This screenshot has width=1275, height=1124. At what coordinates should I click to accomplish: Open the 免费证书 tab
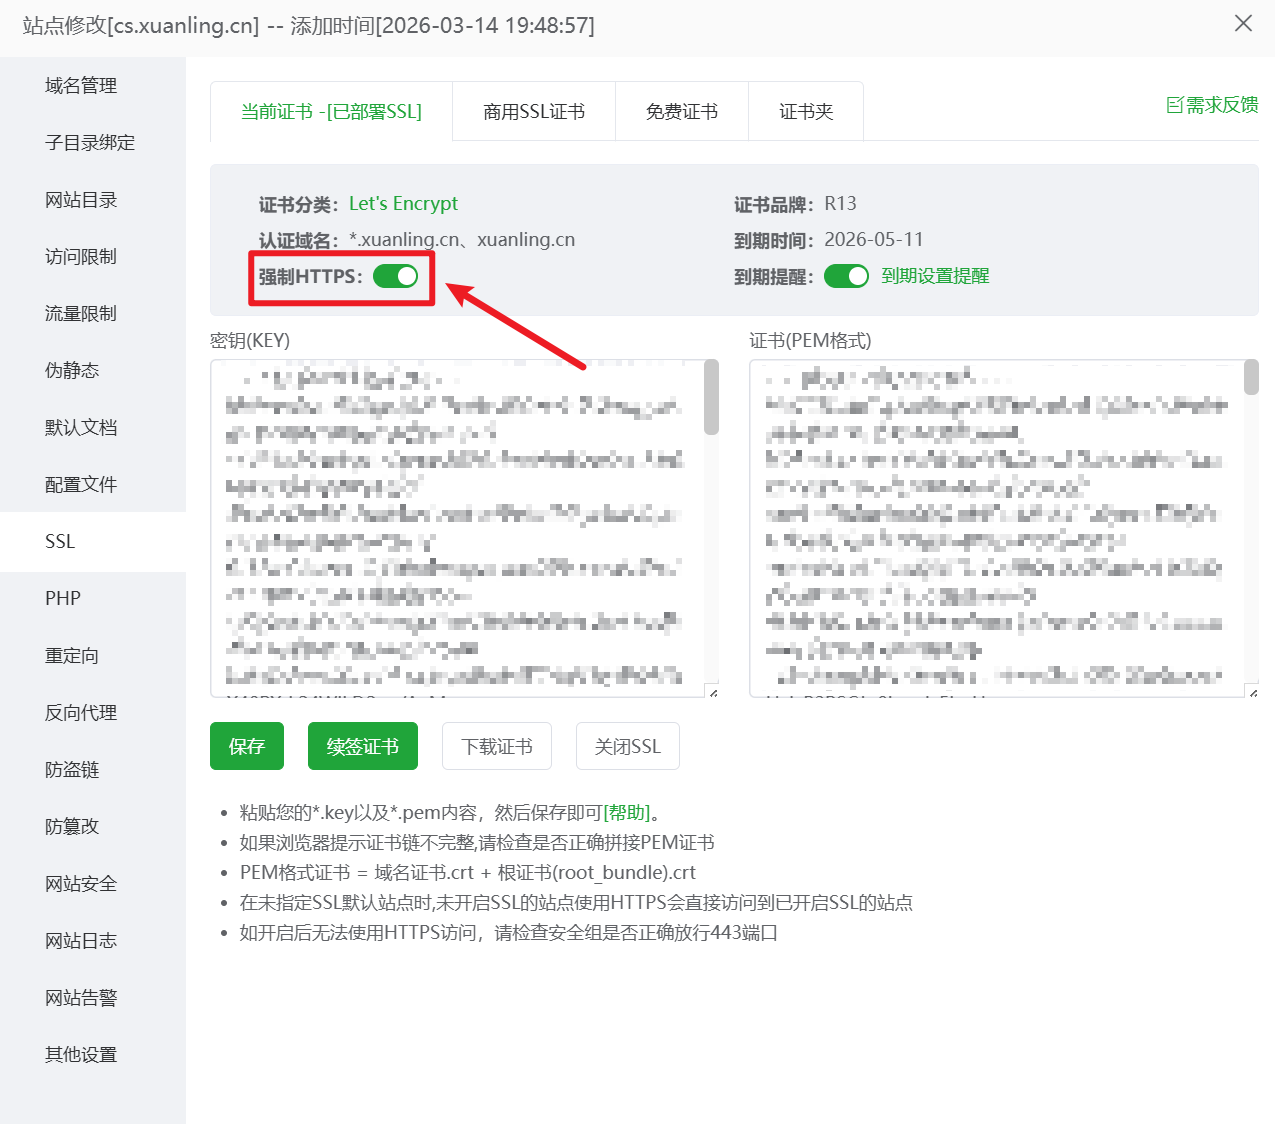tap(681, 111)
